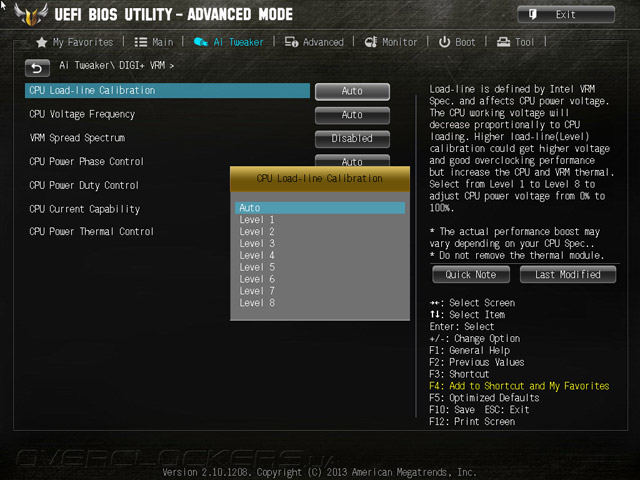Viewport: 640px width, 480px height.
Task: Open CPU Voltage Frequency Auto dropdown
Action: pyautogui.click(x=352, y=115)
